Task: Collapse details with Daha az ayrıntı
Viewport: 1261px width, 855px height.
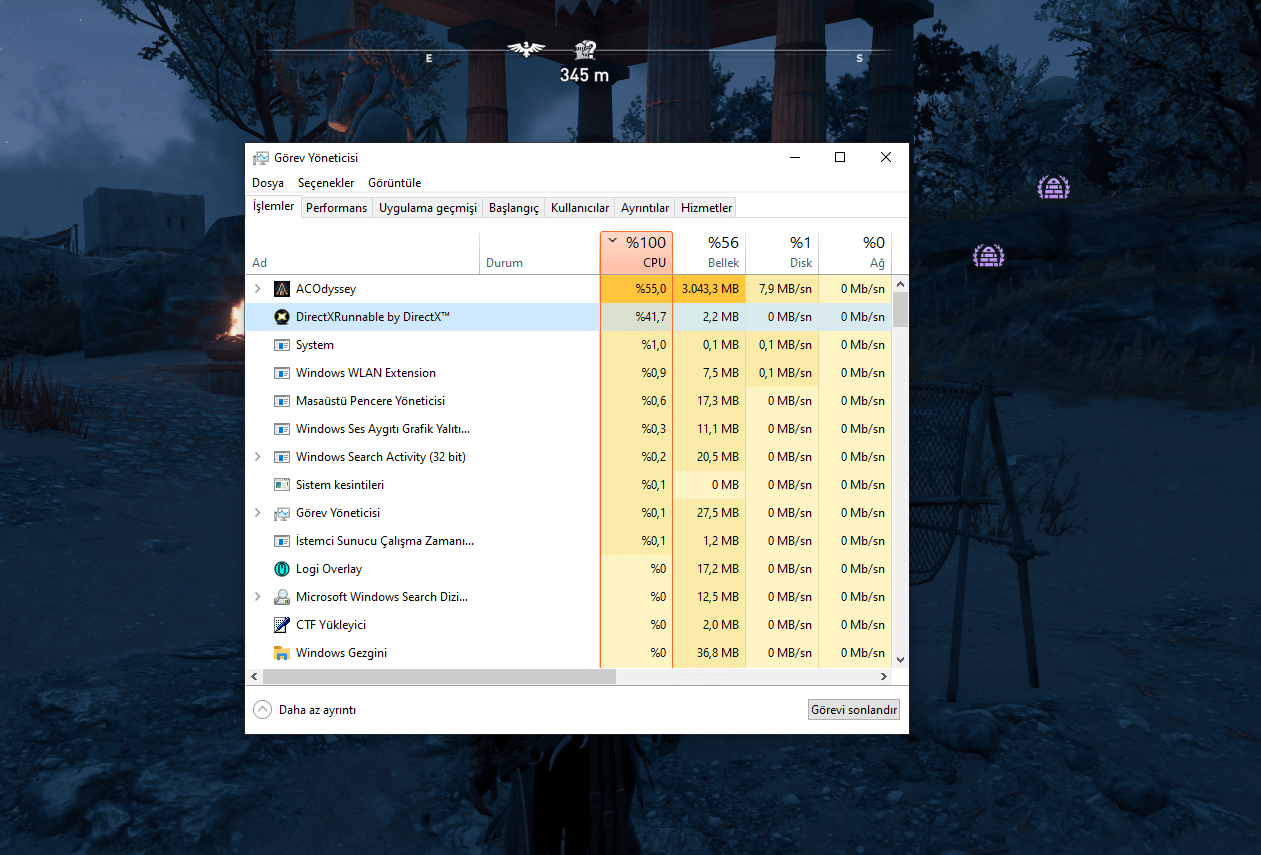Action: (x=305, y=710)
